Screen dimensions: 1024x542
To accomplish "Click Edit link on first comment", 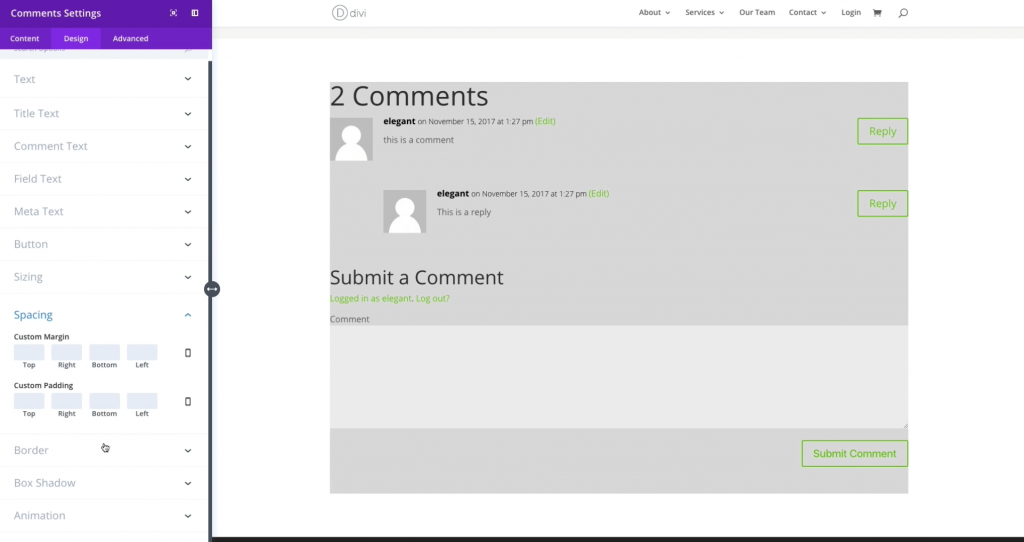I will pyautogui.click(x=545, y=121).
